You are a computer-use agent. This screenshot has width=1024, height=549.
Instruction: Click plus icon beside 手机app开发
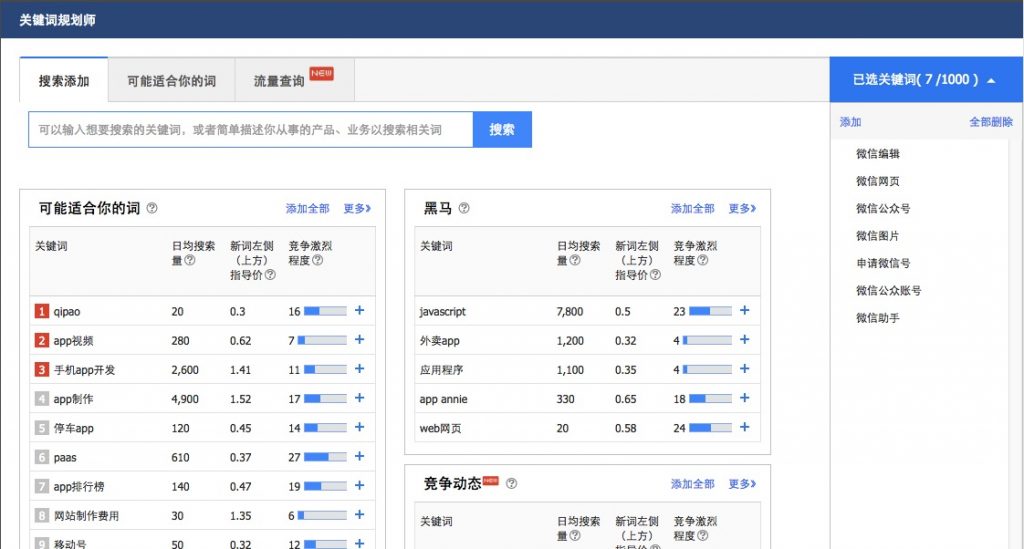point(360,369)
